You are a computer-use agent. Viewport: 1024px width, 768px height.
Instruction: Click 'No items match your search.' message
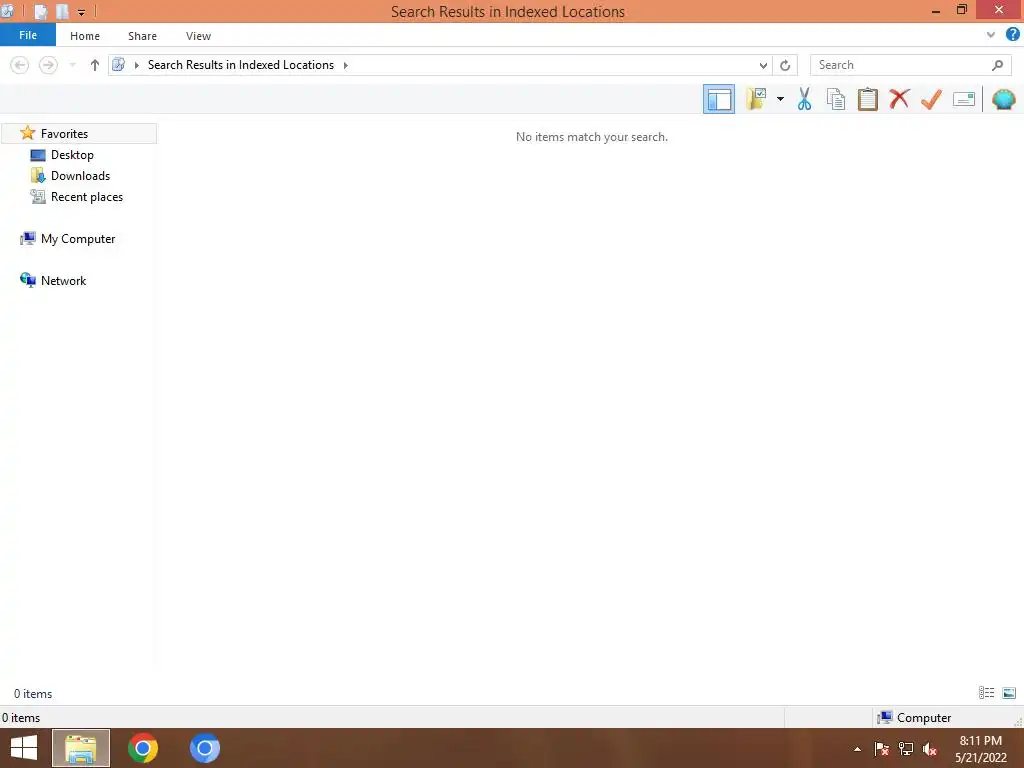592,136
